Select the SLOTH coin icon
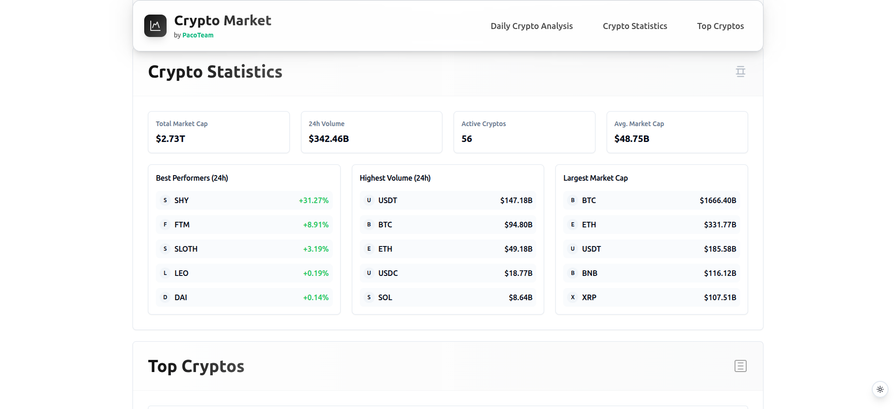The height and width of the screenshot is (409, 896). click(165, 249)
